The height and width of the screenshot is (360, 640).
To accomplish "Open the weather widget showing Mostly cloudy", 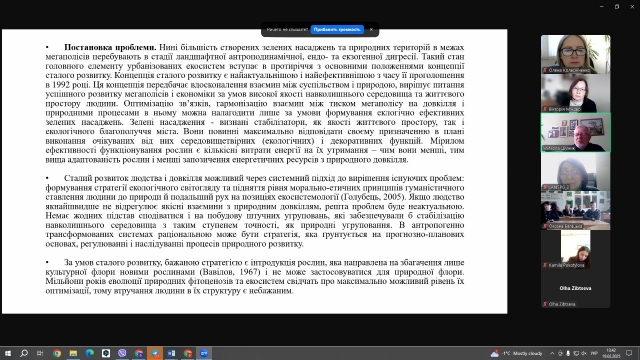I will tap(517, 353).
